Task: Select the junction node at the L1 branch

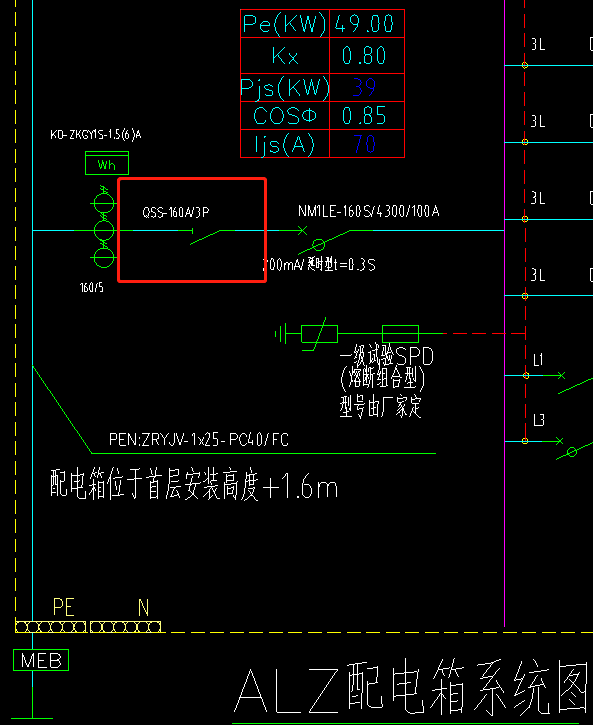Action: tap(526, 375)
